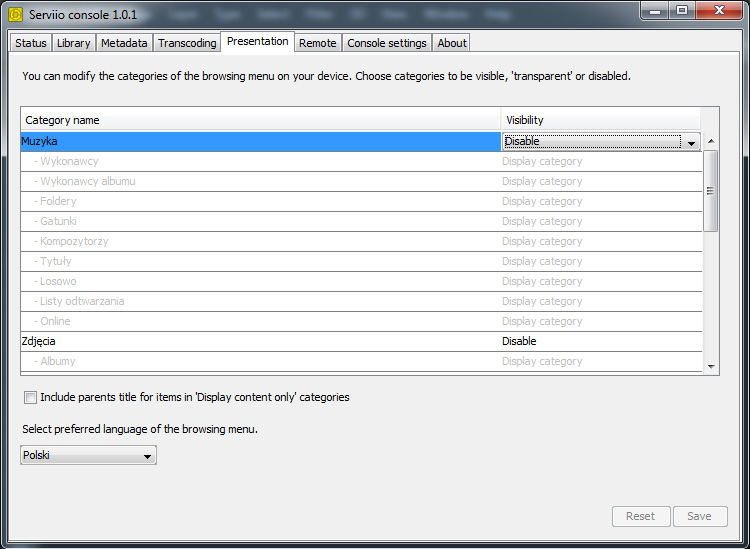Image resolution: width=750 pixels, height=549 pixels.
Task: Close the Serviio console window
Action: [719, 11]
